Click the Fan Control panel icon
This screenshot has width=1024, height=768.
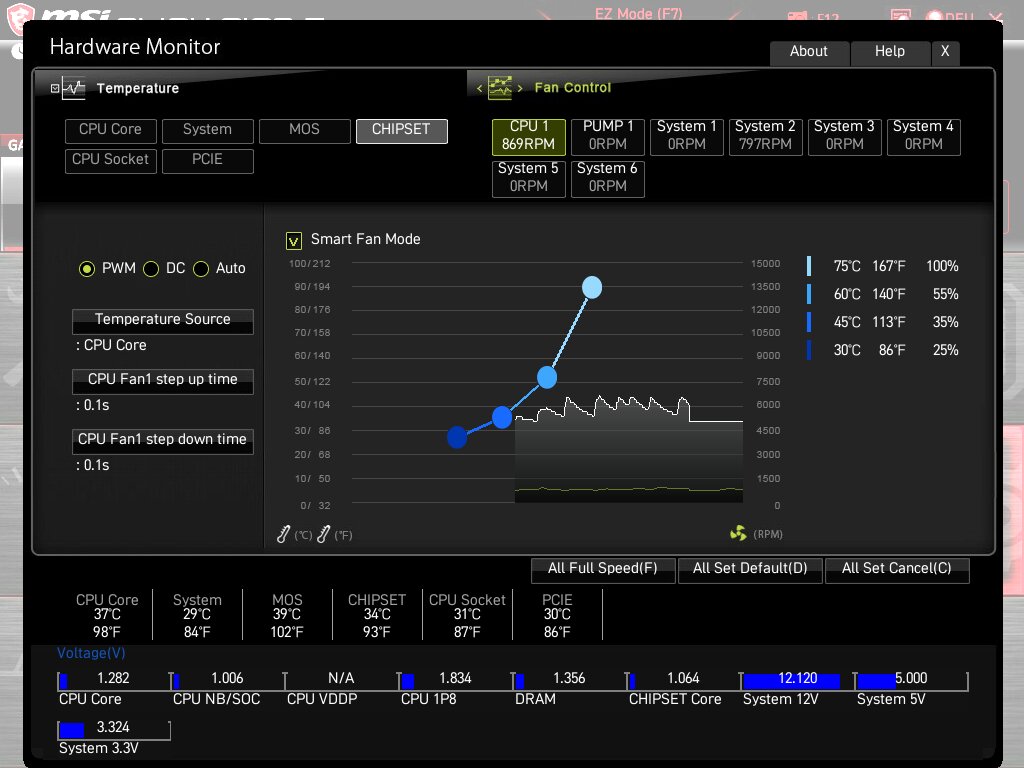(x=500, y=88)
